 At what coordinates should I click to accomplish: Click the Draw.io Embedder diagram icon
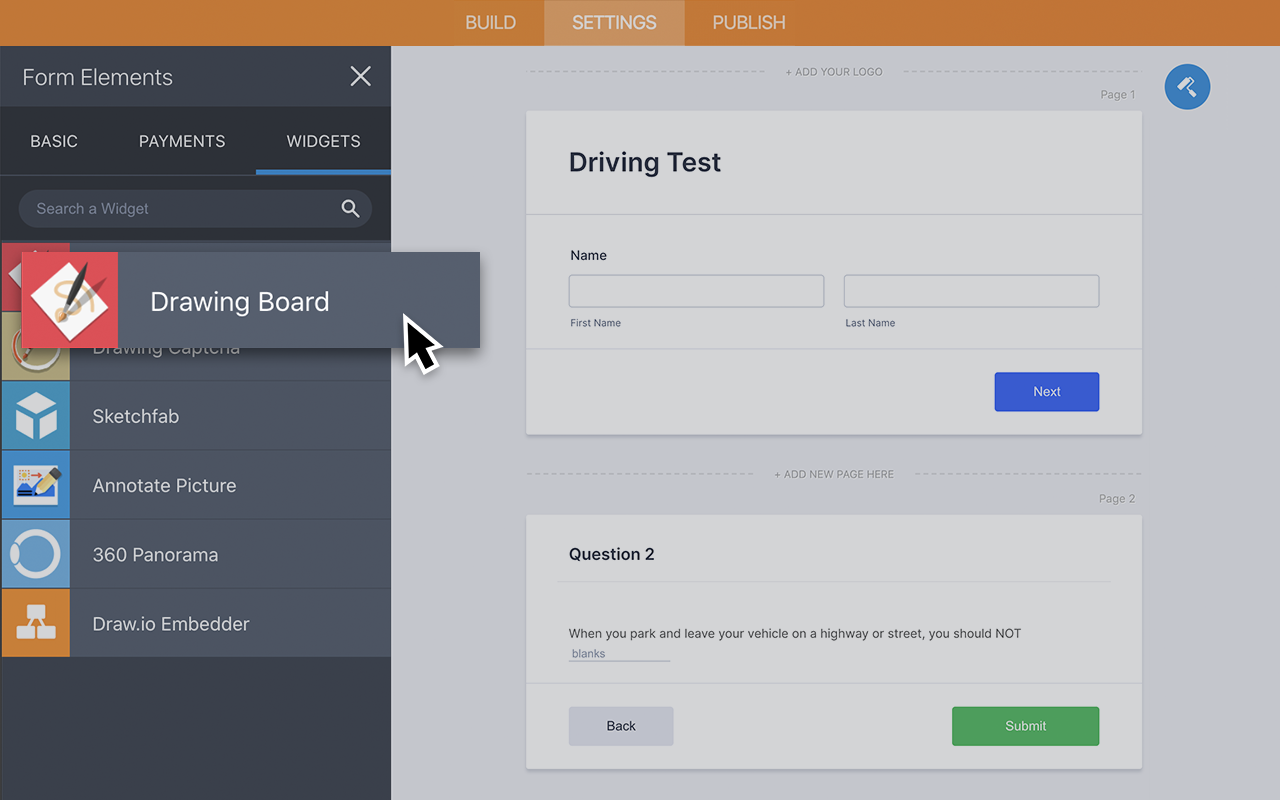tap(36, 623)
